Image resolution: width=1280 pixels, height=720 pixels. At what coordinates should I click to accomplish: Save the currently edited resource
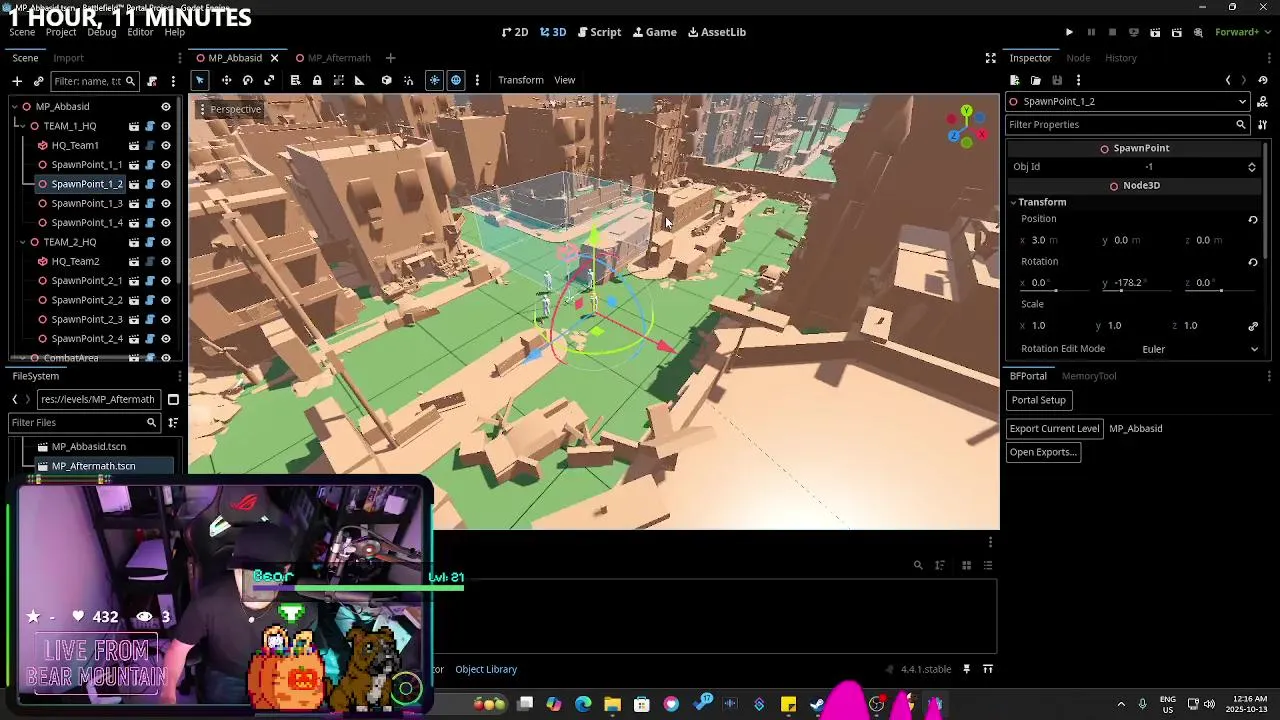pyautogui.click(x=1057, y=80)
